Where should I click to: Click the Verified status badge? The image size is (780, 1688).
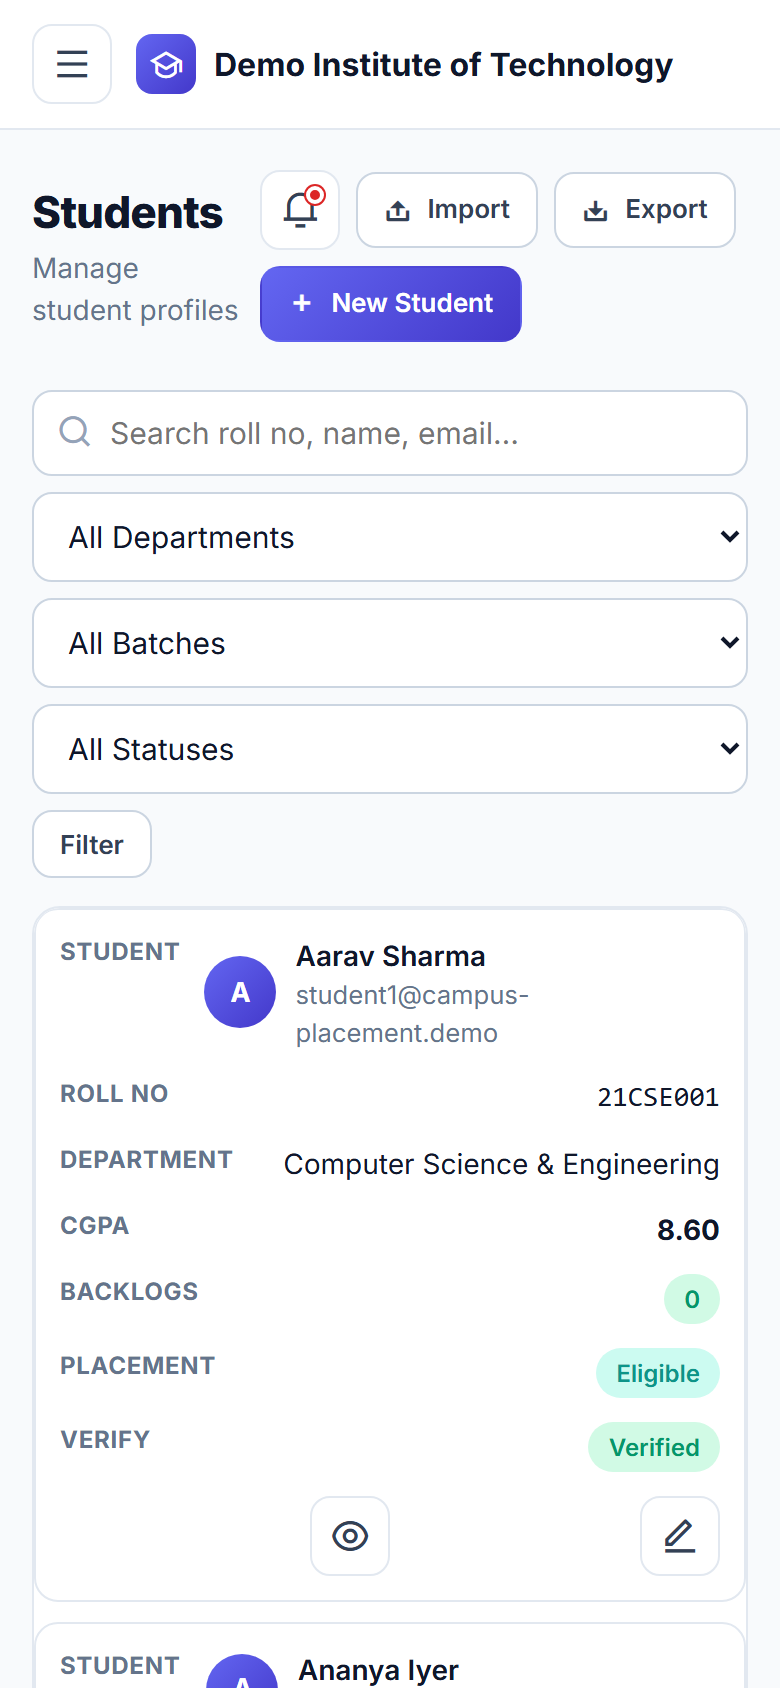click(654, 1447)
